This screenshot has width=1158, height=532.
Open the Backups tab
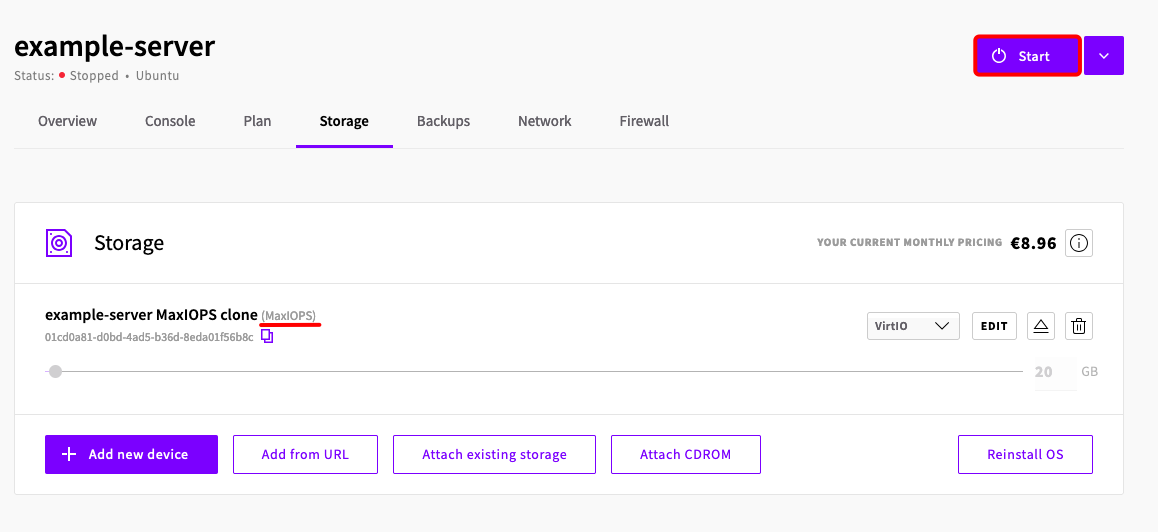point(443,121)
